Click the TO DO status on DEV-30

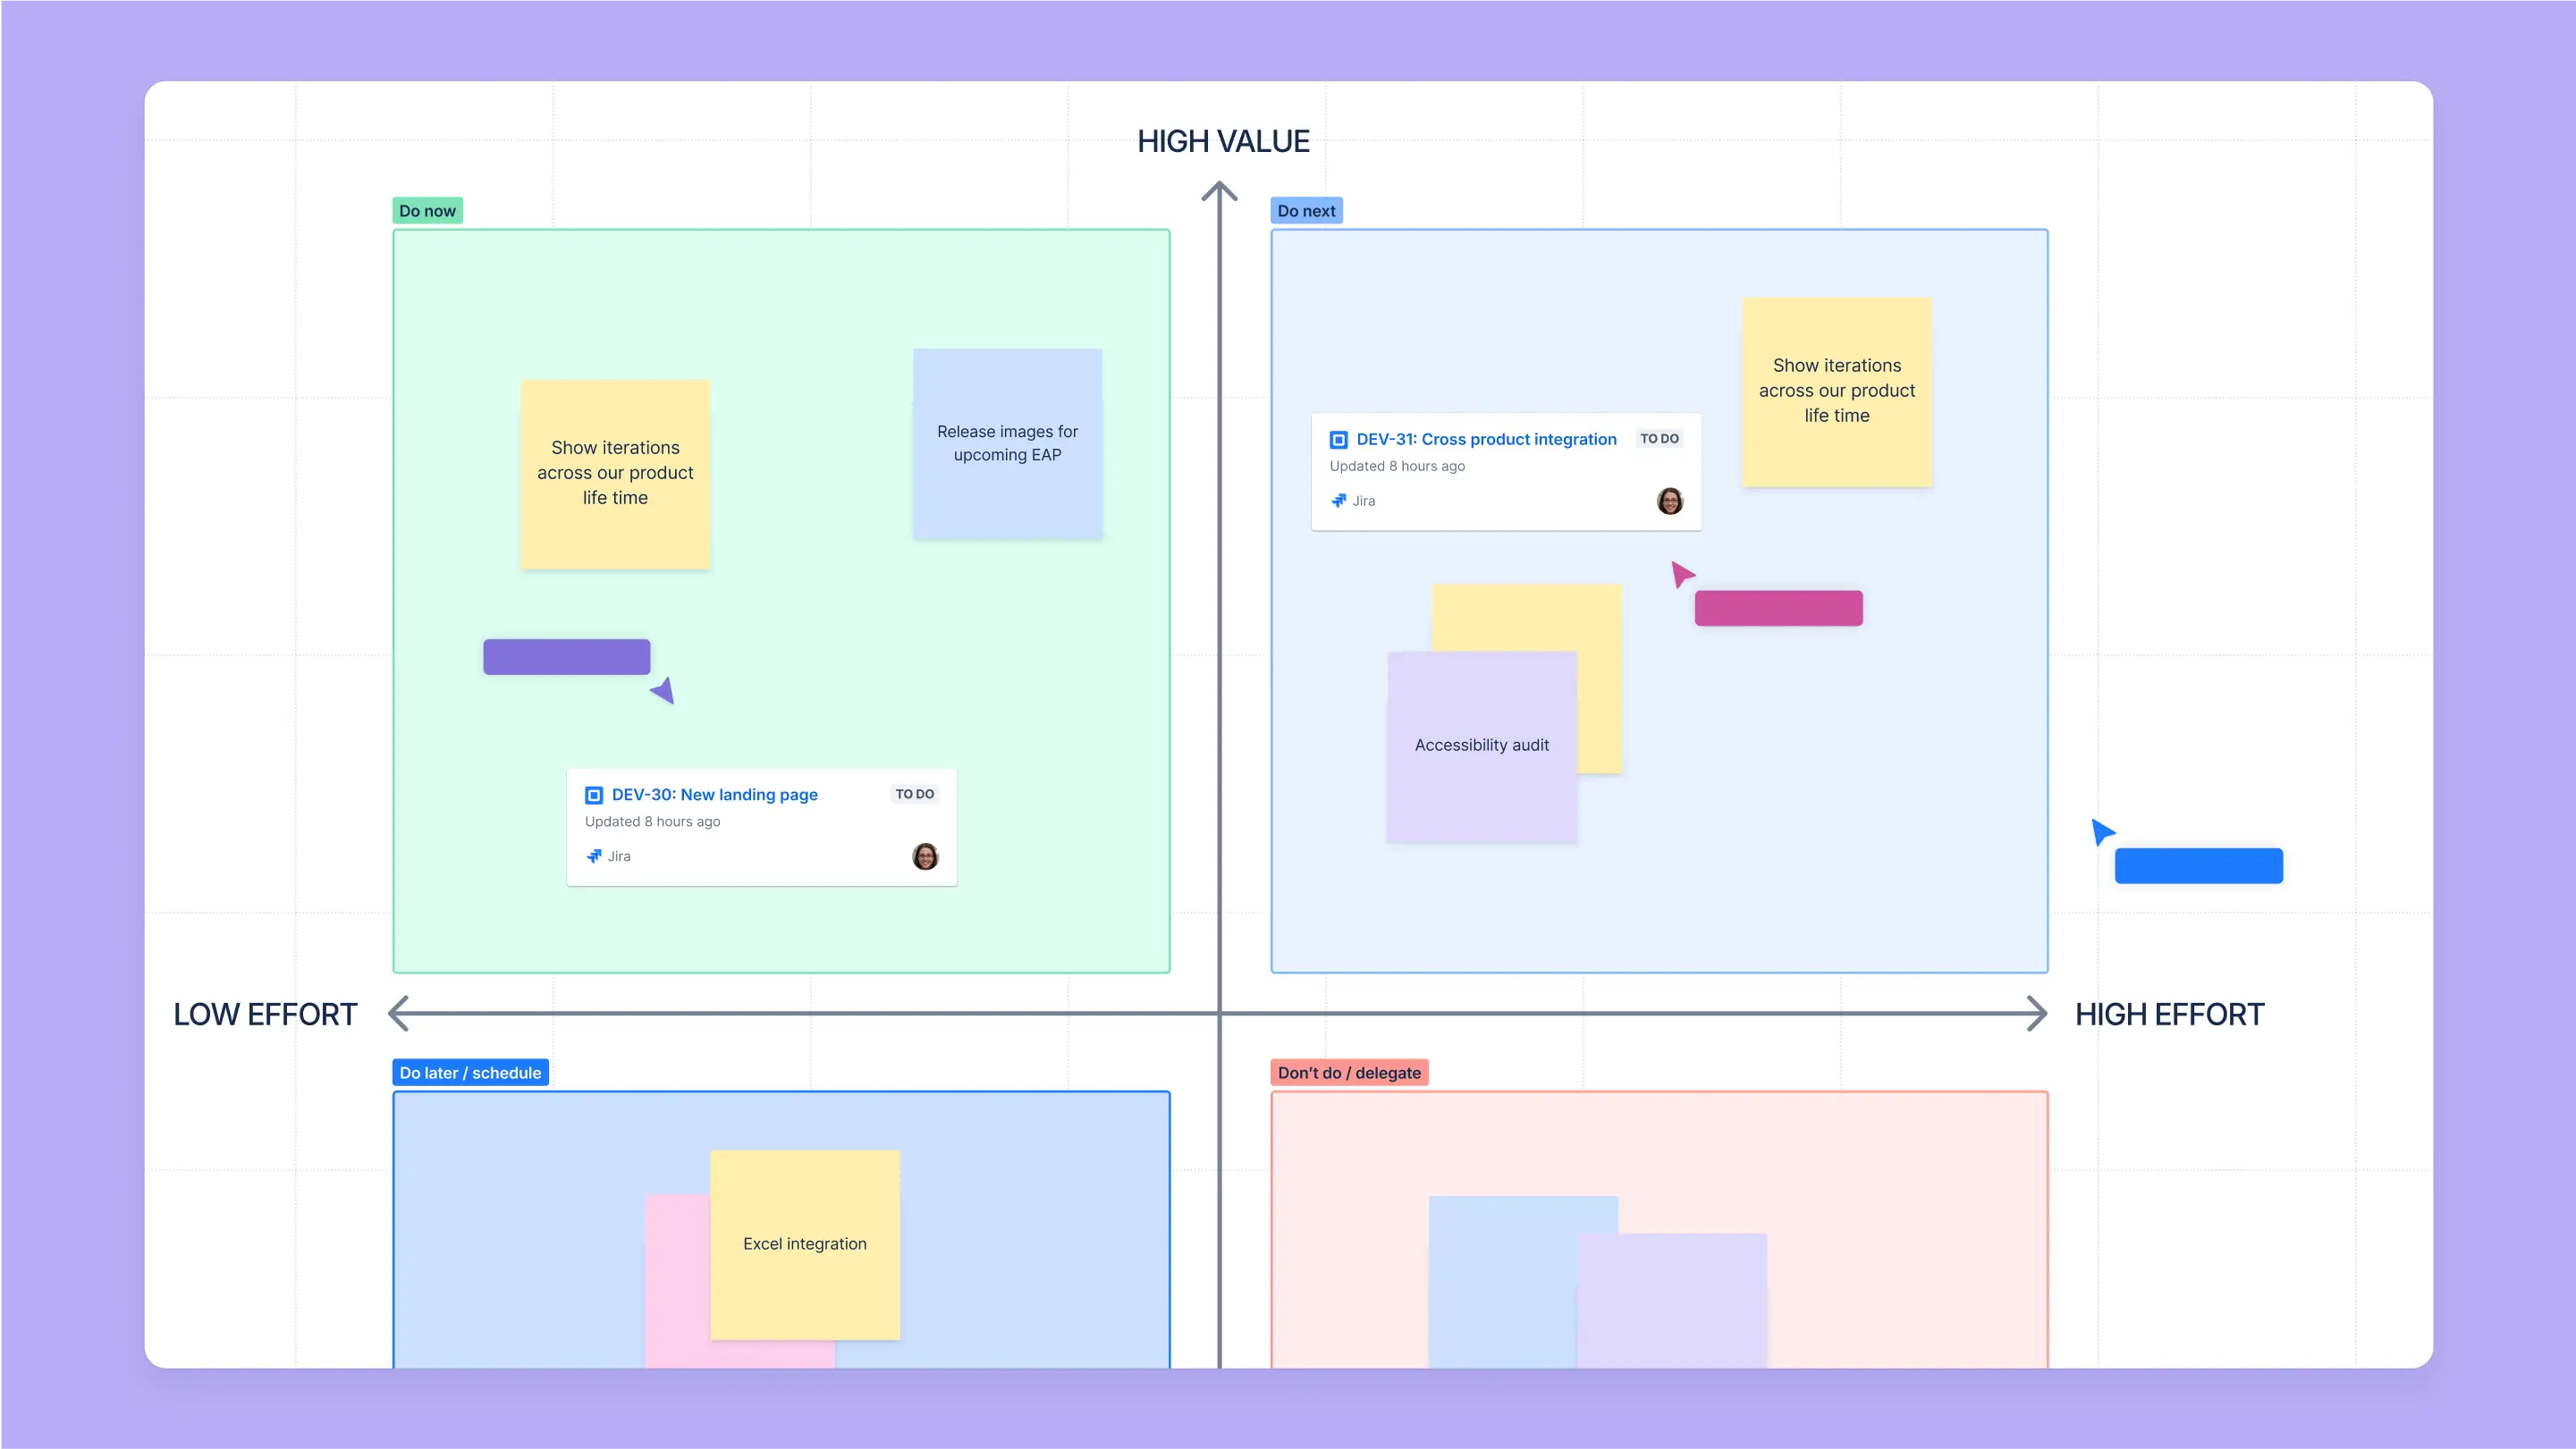tap(914, 794)
